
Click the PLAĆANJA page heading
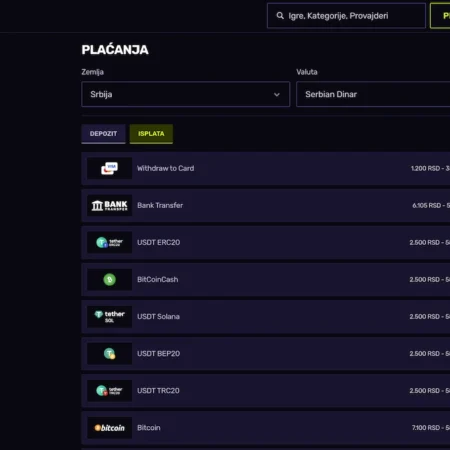115,50
